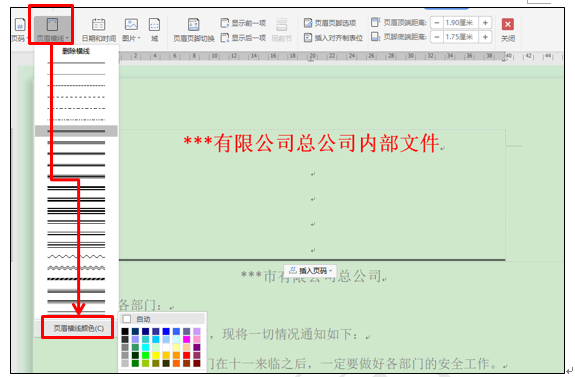575x377 pixels.
Task: Pick the pink color swatch
Action: (197, 340)
